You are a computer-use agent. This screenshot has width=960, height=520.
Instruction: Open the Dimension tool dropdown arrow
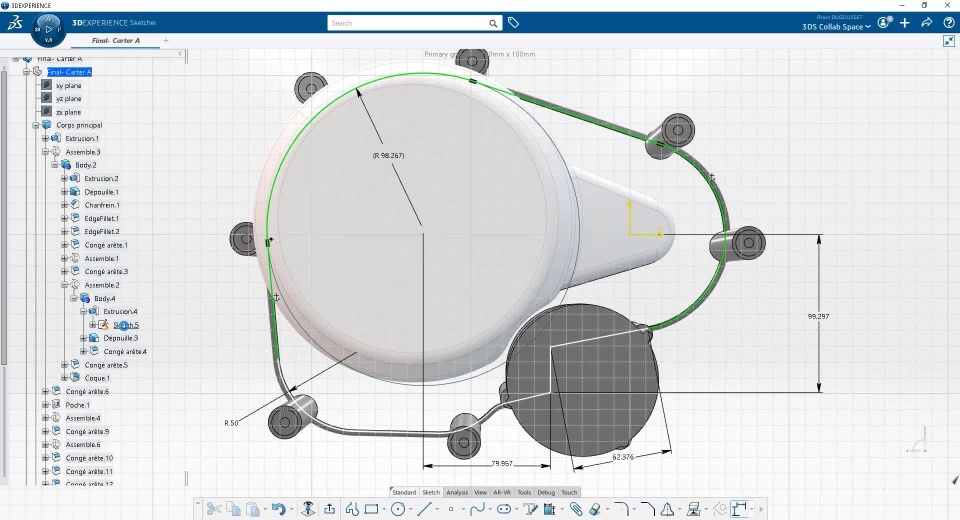tap(752, 509)
